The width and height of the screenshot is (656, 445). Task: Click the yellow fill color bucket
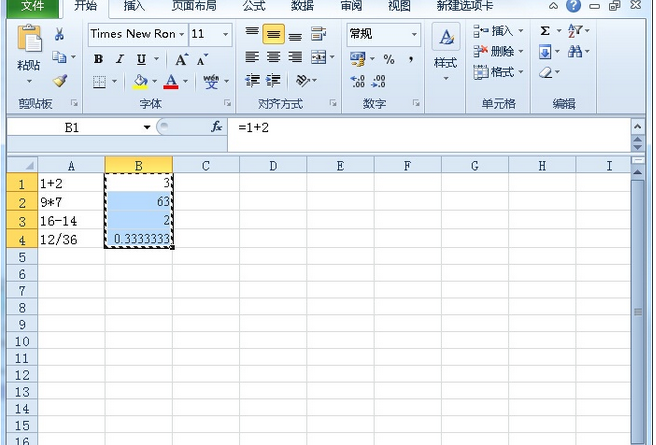point(140,81)
